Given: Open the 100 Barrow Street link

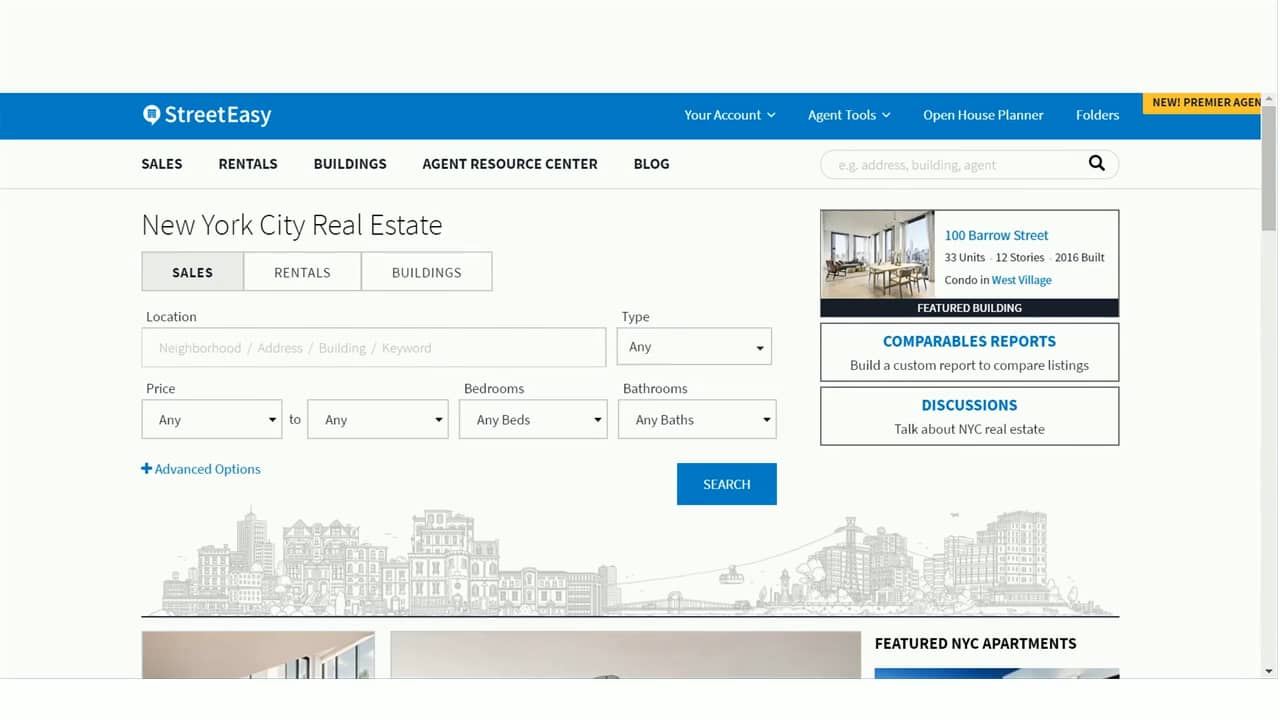Looking at the screenshot, I should (x=997, y=236).
